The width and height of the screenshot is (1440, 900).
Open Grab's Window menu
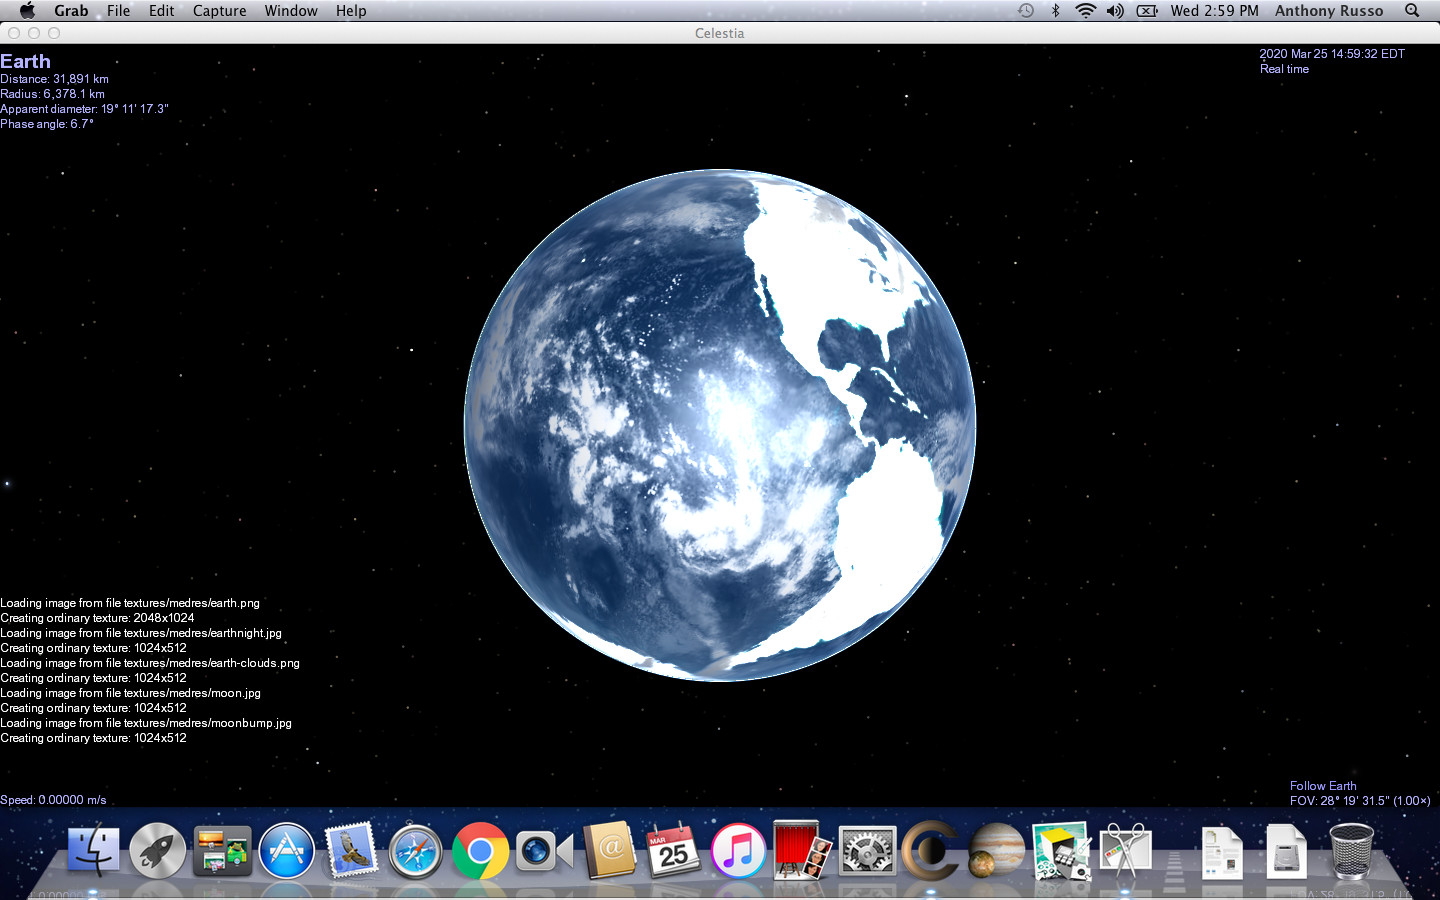click(x=291, y=11)
